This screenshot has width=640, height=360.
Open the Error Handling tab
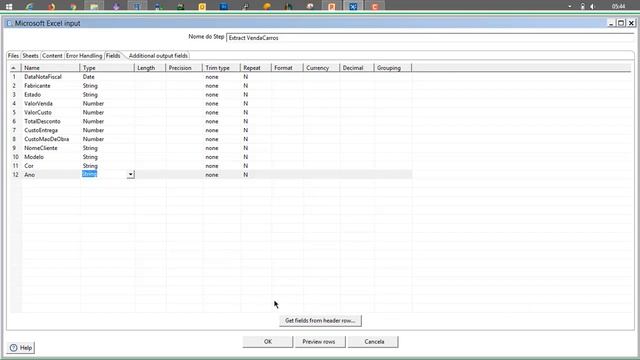coord(84,56)
